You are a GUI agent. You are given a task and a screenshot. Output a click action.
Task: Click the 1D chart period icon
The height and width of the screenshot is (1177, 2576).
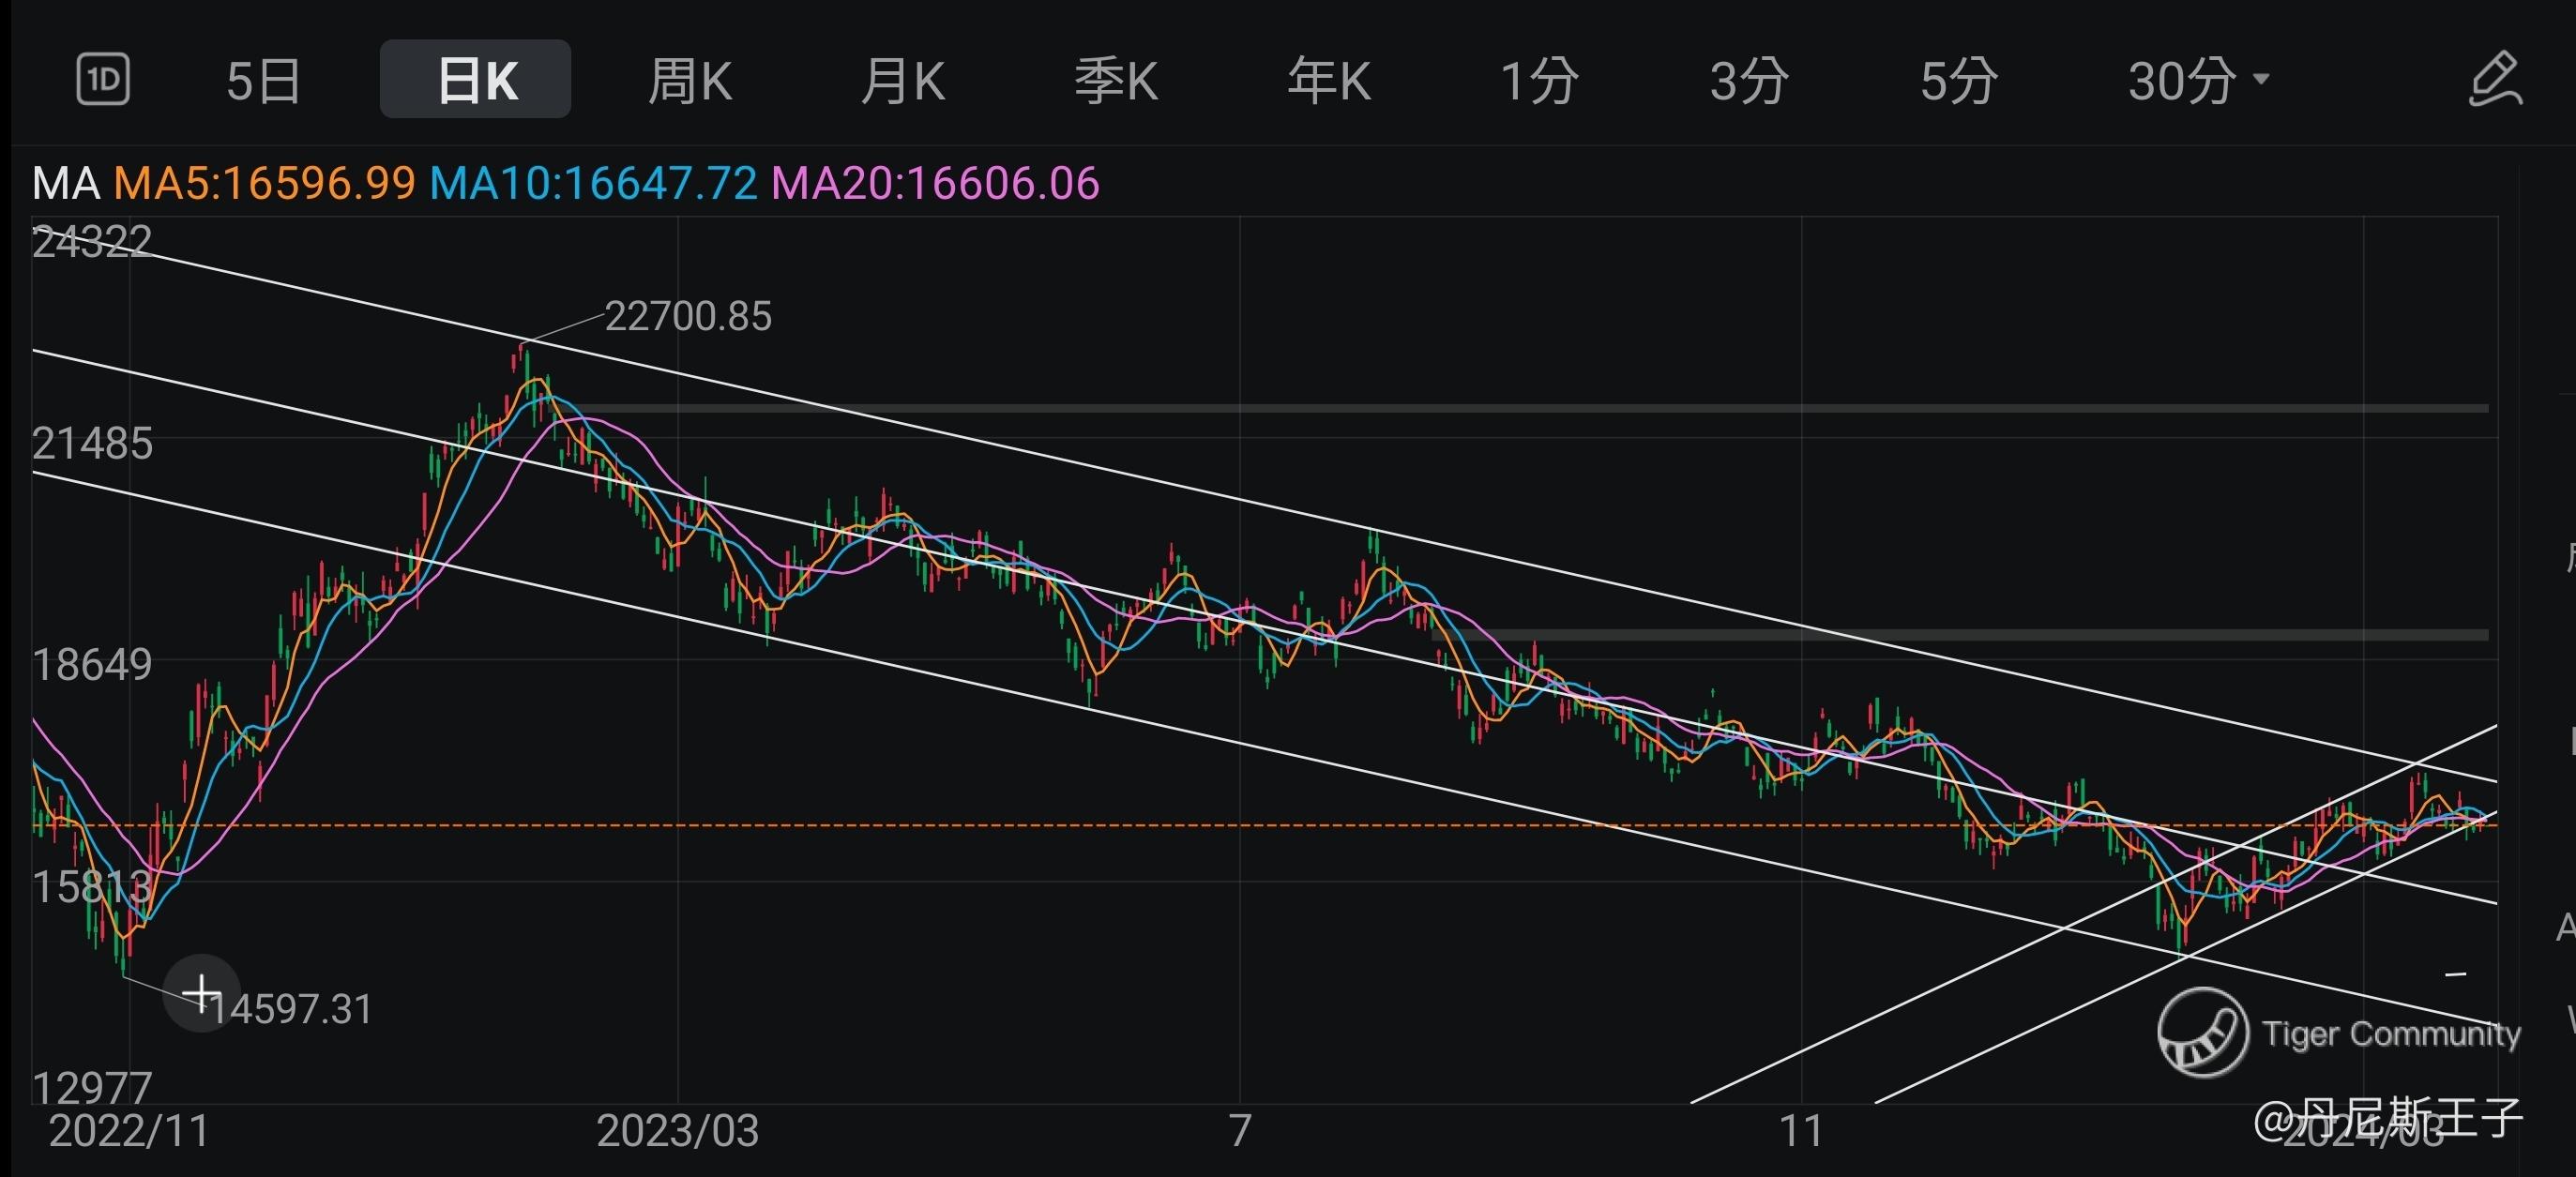point(103,79)
